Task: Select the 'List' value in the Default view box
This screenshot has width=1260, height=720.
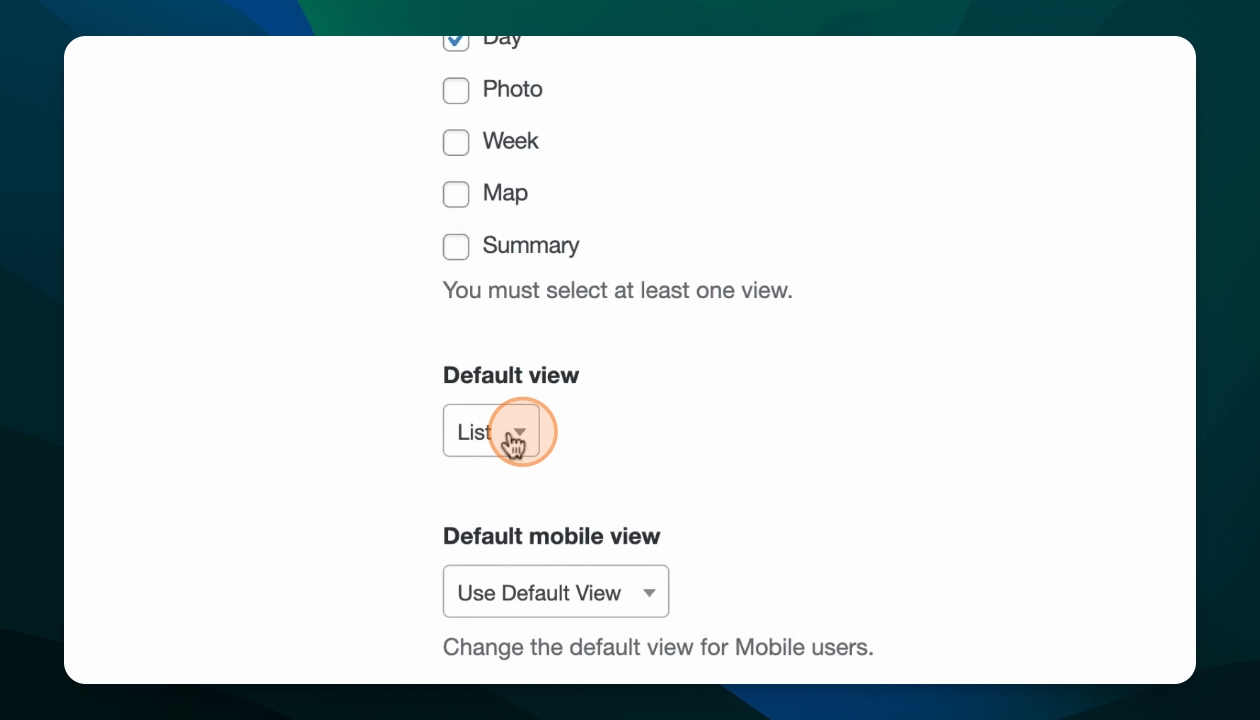Action: pos(474,432)
